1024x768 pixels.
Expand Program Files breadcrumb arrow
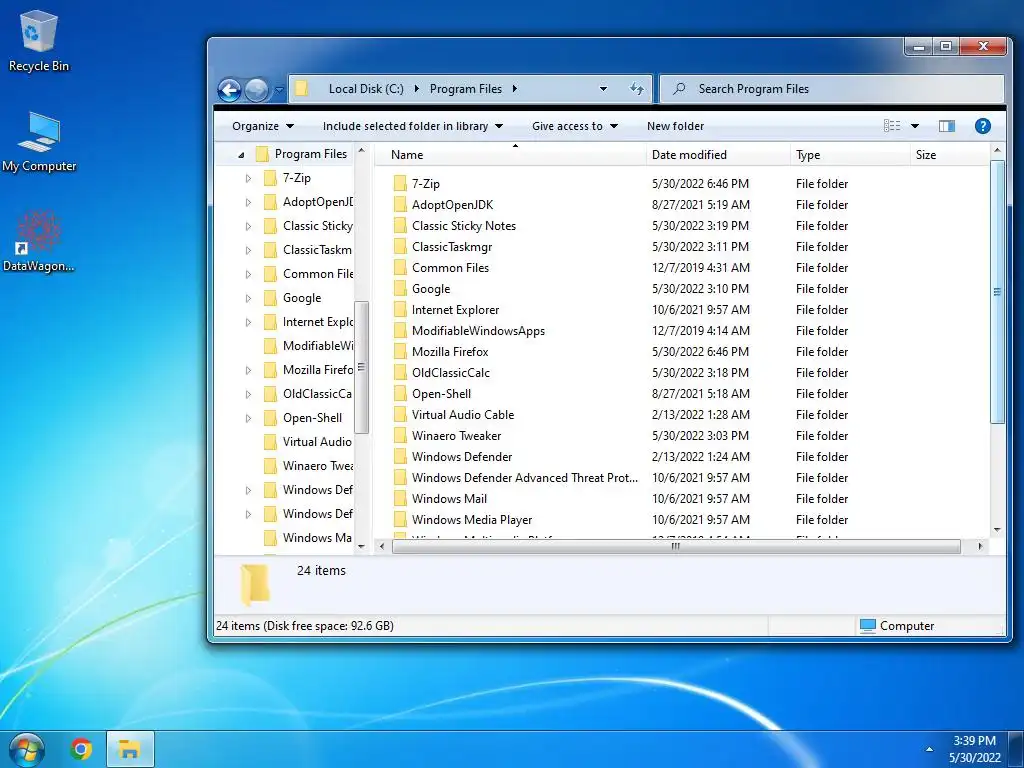point(515,89)
